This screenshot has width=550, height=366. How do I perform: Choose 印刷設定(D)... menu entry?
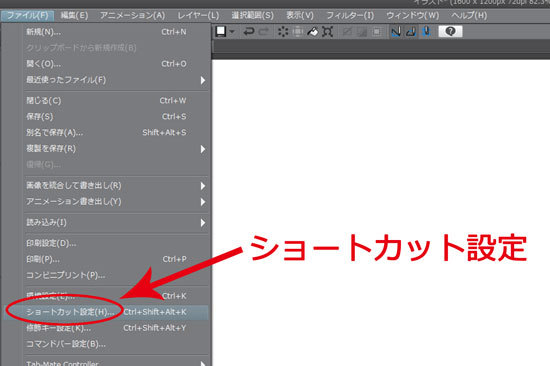107,243
